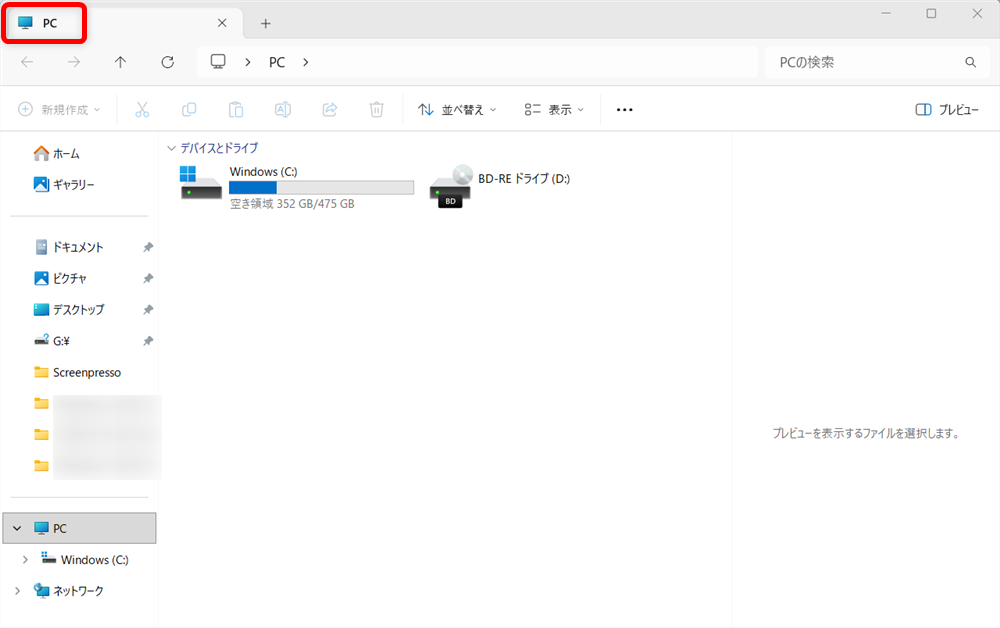Select the Cut icon in the toolbar
This screenshot has width=1000, height=628.
point(142,109)
